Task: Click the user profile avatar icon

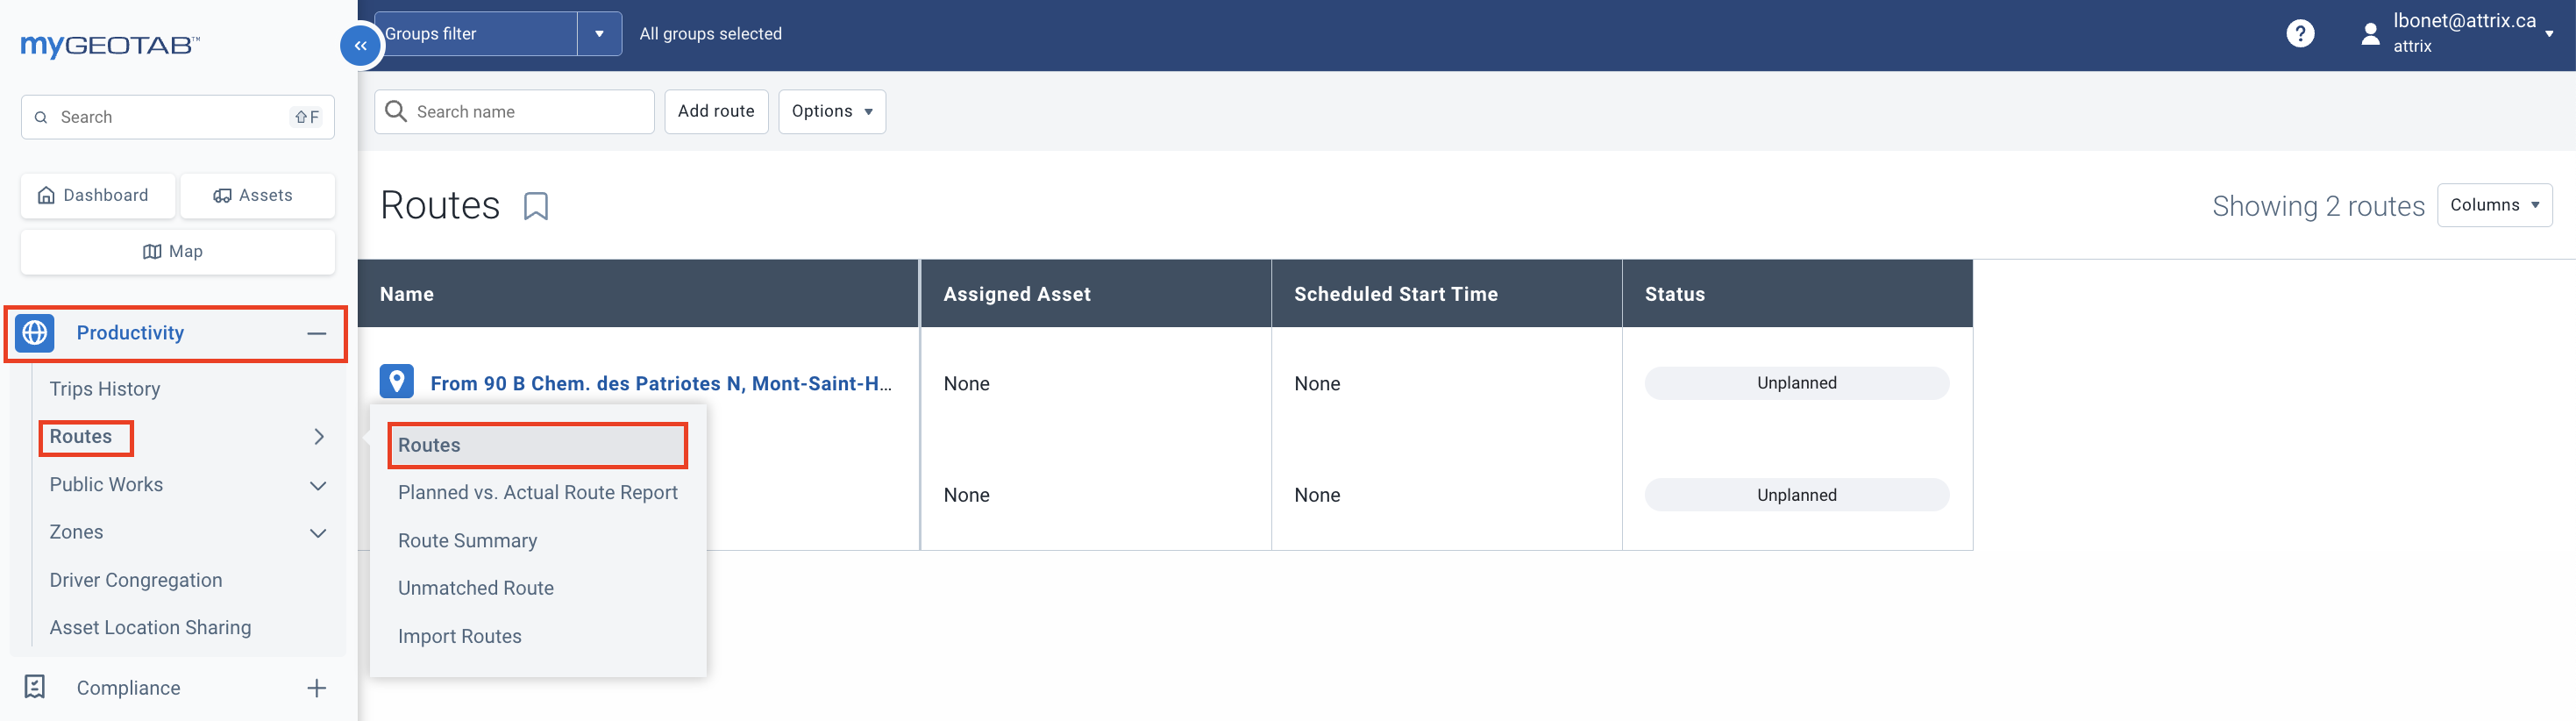Action: 2370,34
